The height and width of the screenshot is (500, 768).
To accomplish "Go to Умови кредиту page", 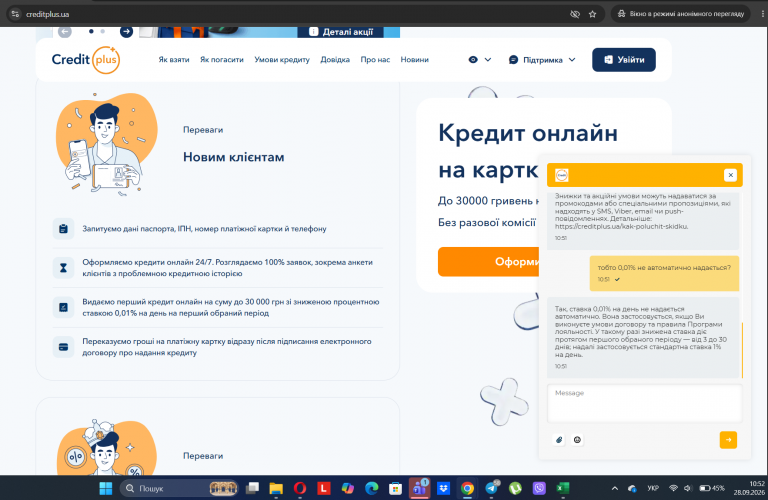I will tap(282, 60).
